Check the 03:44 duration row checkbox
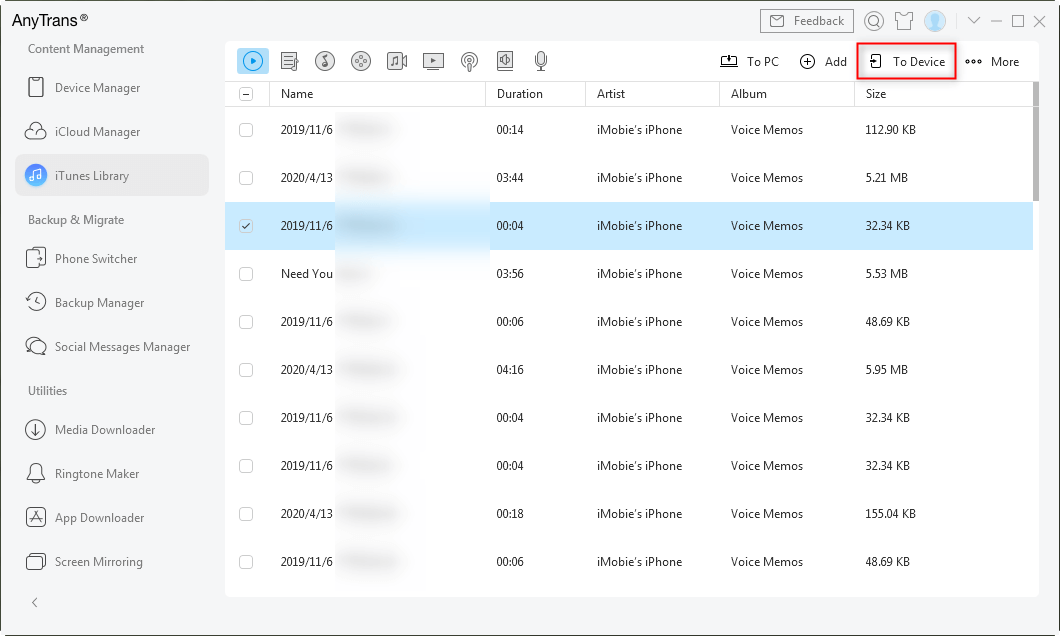 246,178
